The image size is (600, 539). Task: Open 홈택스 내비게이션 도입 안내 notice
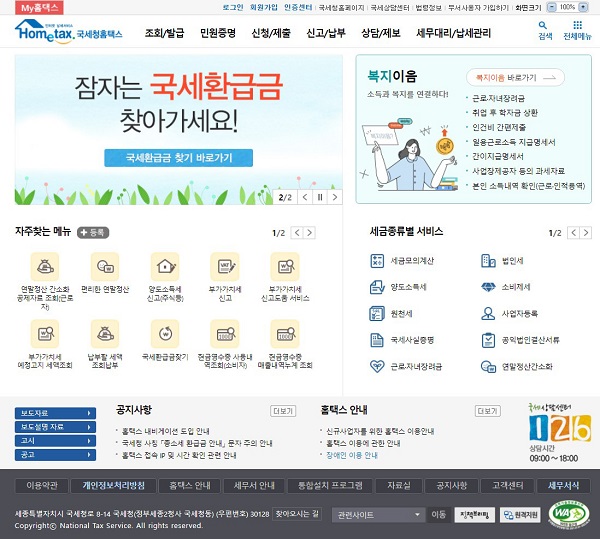coord(165,431)
